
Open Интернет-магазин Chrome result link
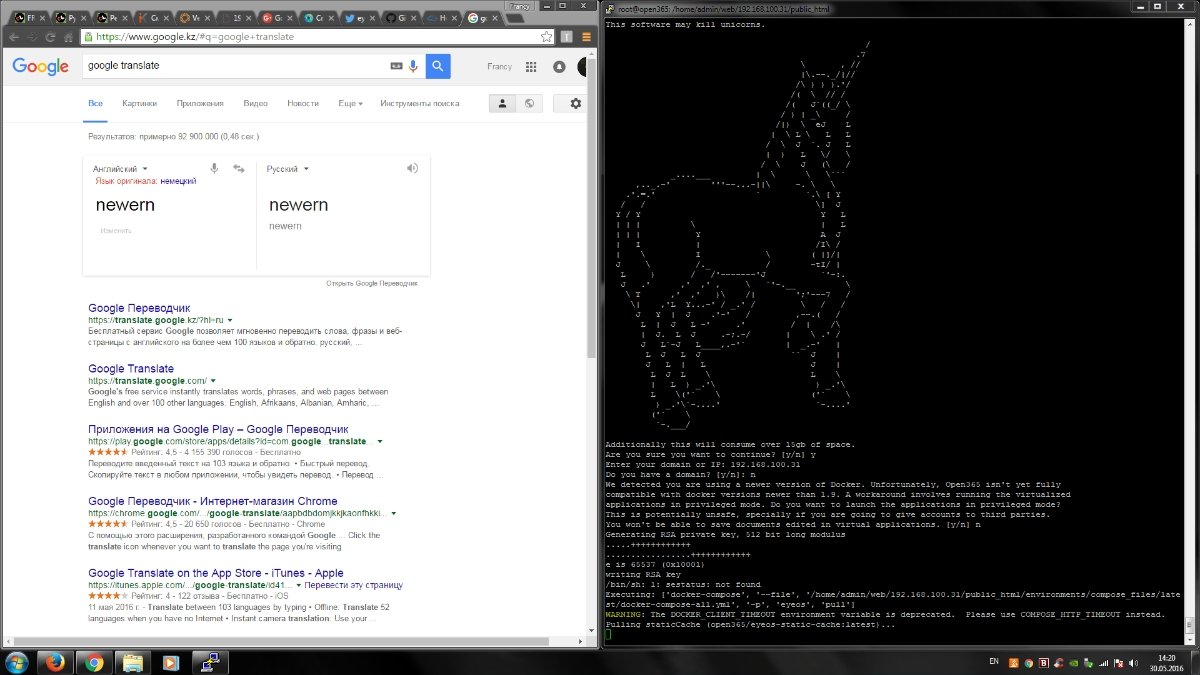213,501
